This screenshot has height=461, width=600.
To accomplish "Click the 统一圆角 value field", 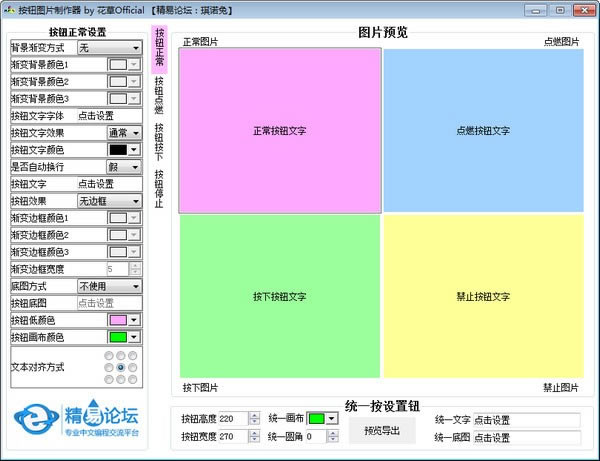I will pyautogui.click(x=316, y=436).
